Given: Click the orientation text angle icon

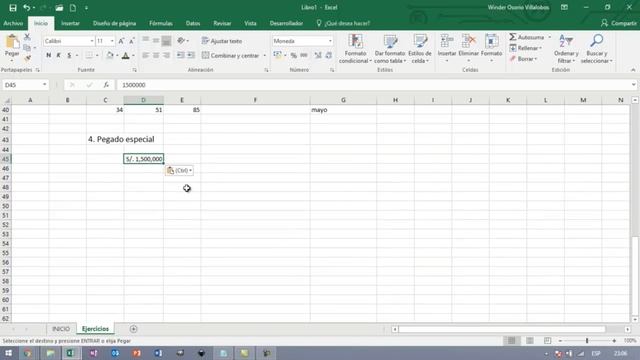Looking at the screenshot, I should click(181, 41).
